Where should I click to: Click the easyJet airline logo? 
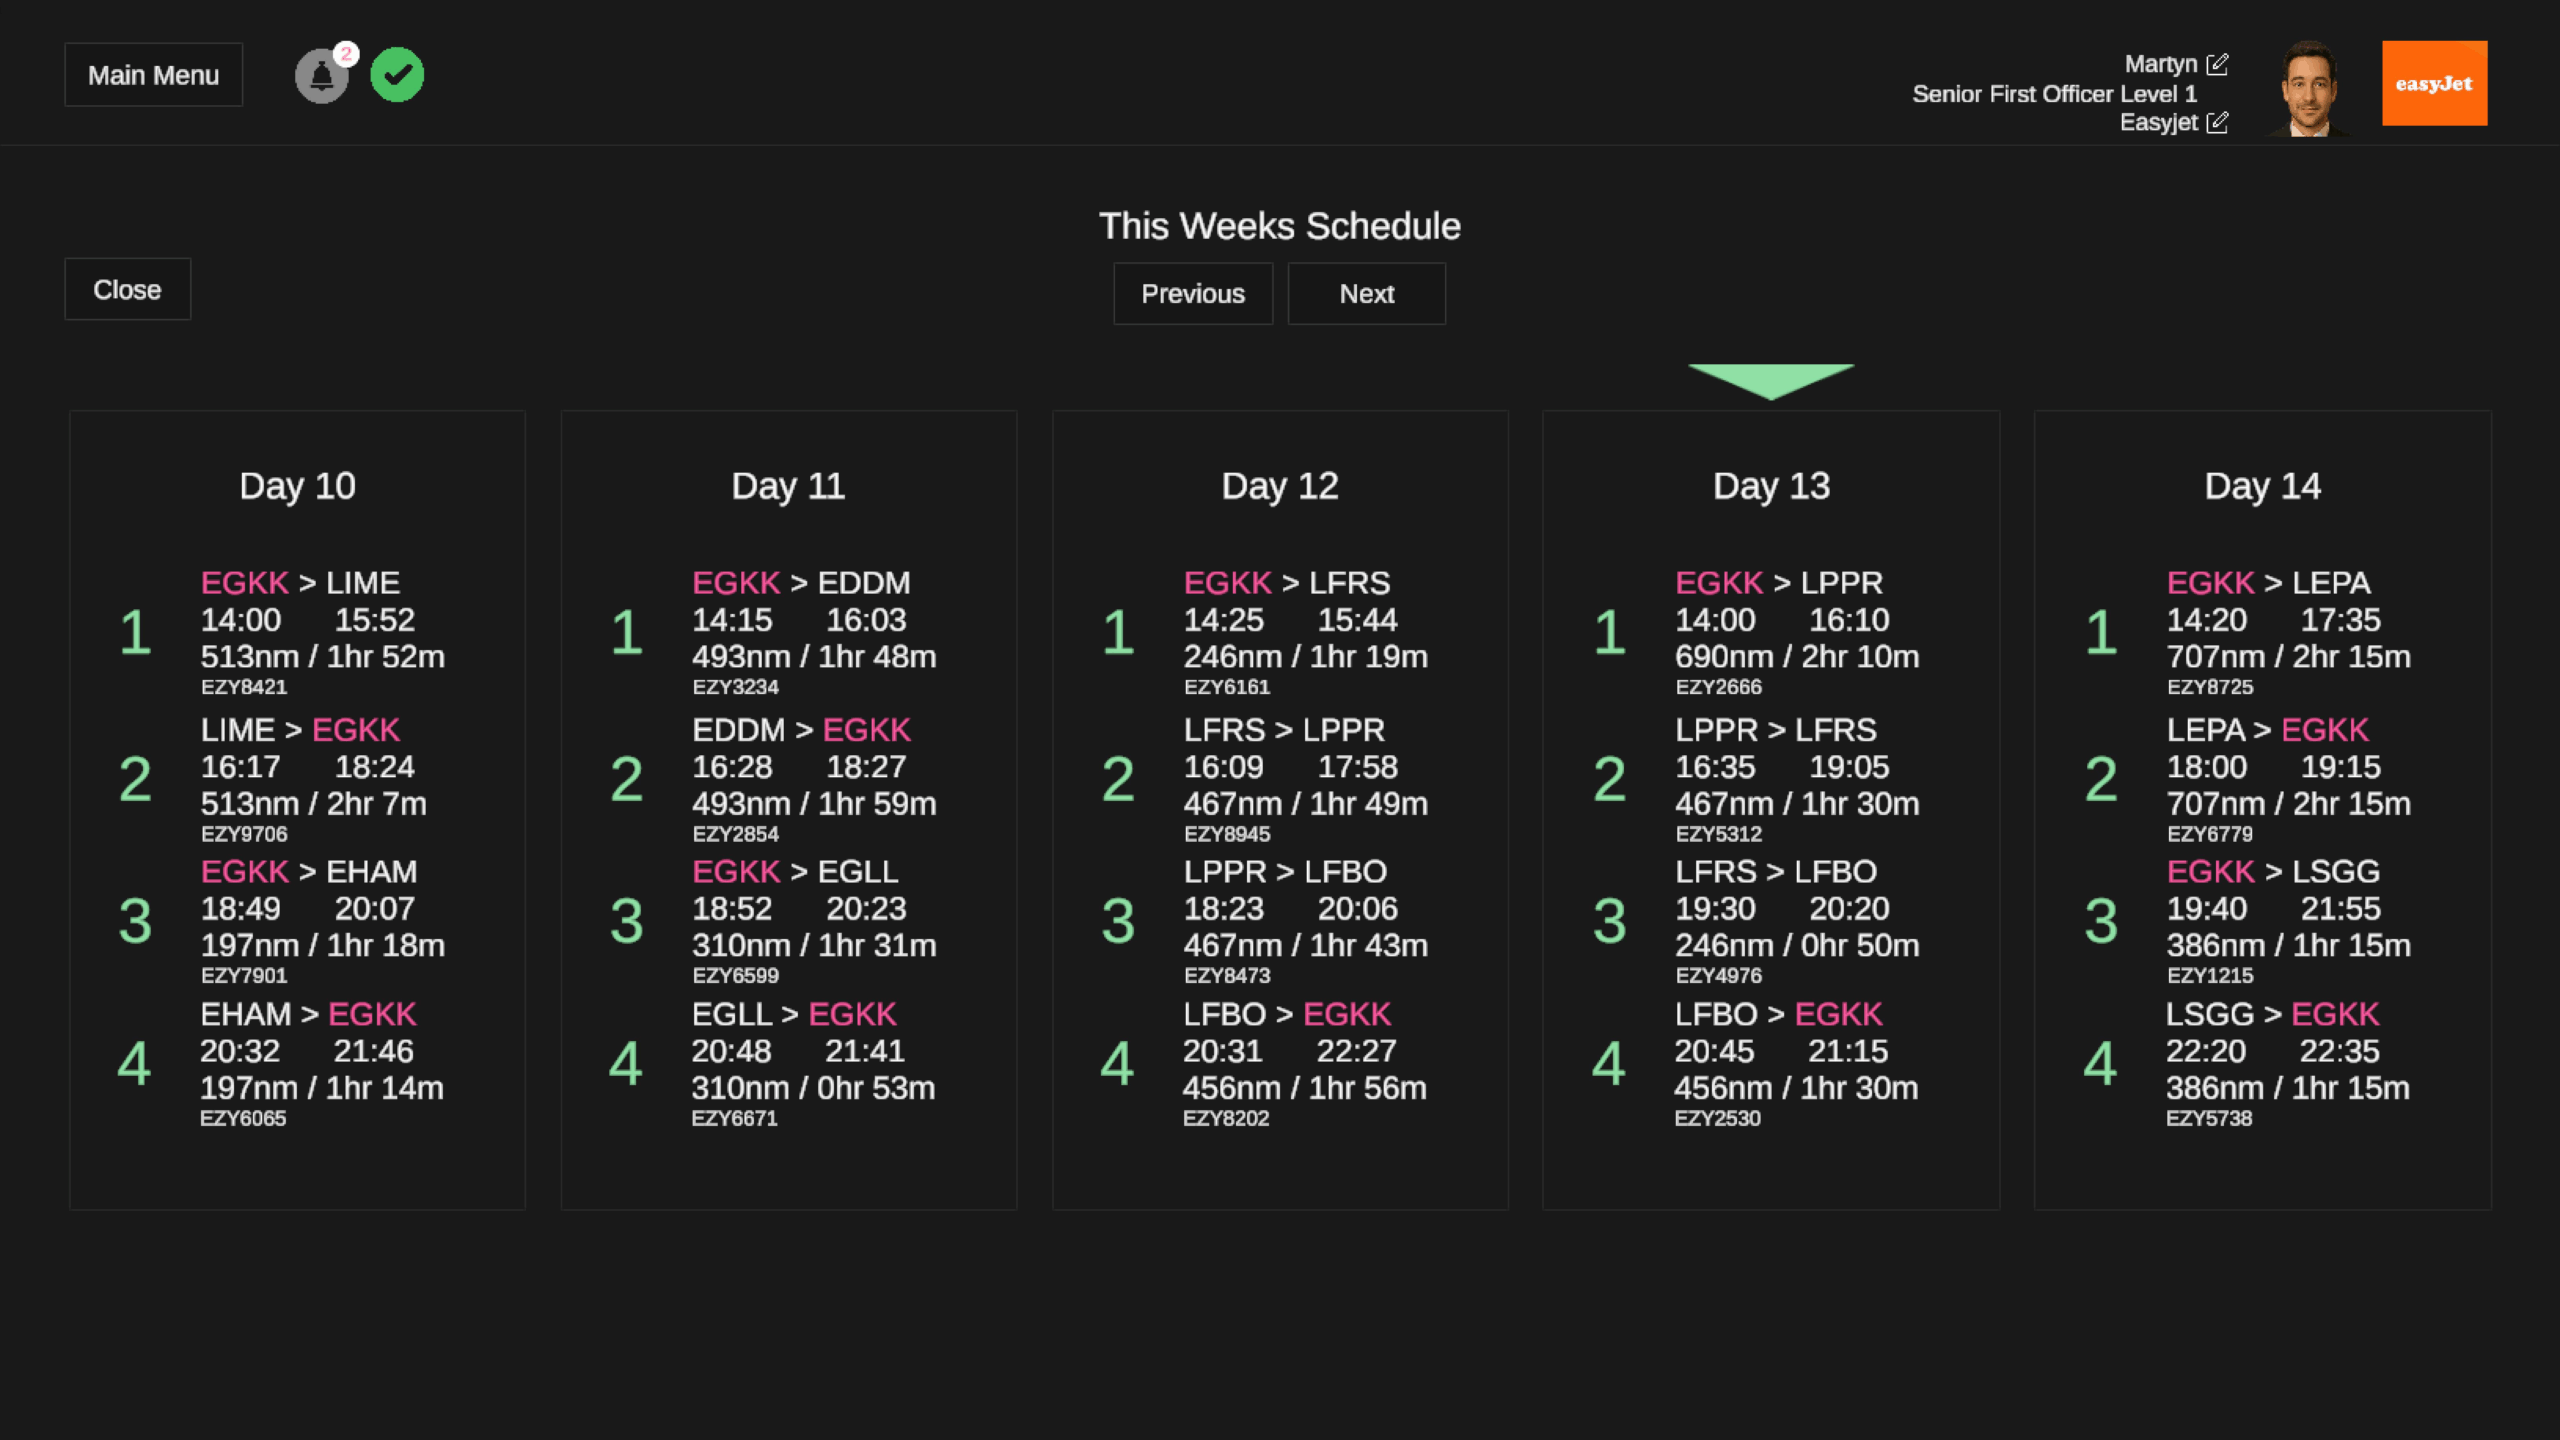click(x=2434, y=83)
